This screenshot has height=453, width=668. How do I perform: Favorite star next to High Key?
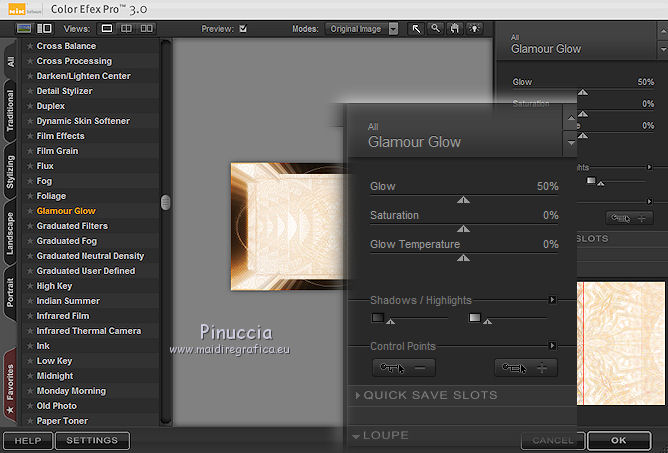[30, 286]
